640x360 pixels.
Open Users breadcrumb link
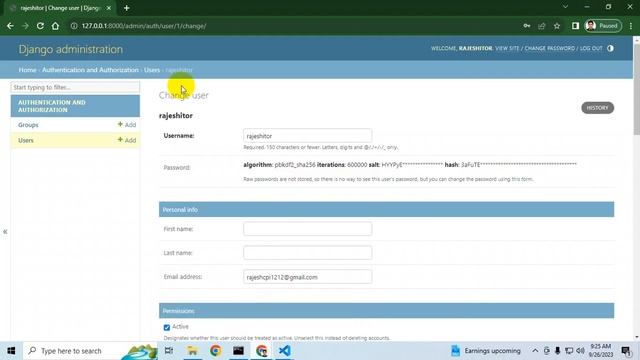[x=152, y=70]
